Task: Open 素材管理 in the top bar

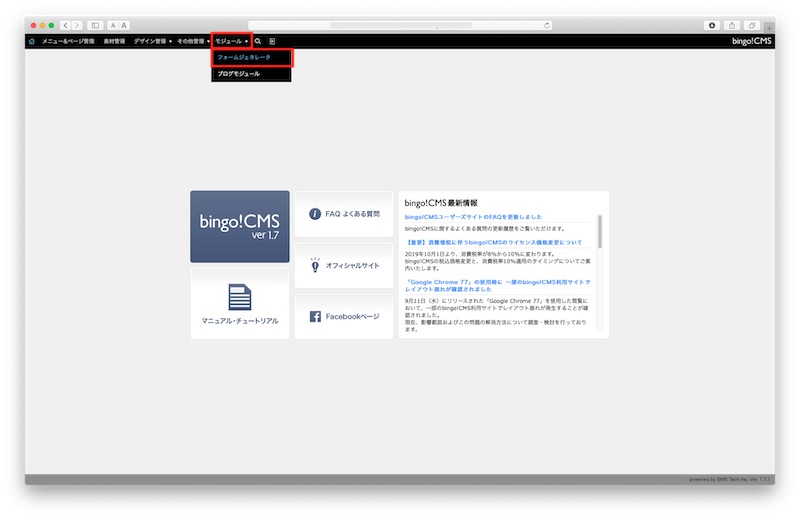Action: (114, 41)
